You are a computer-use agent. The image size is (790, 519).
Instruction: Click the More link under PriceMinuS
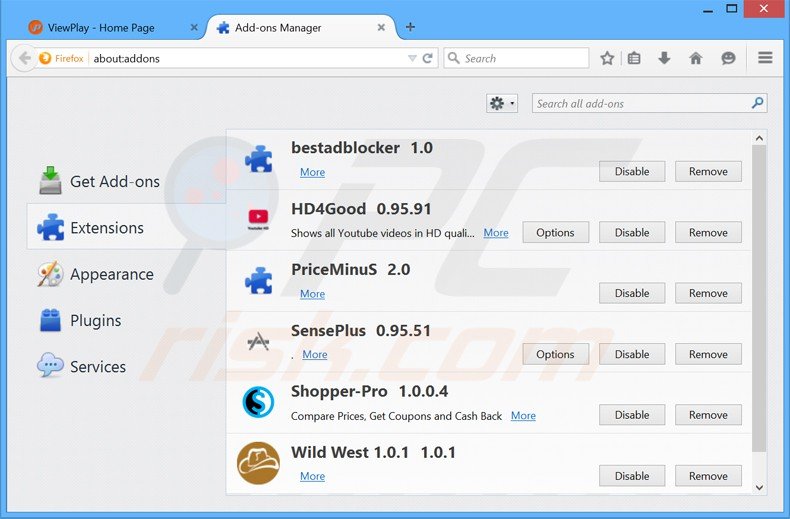[x=312, y=294]
